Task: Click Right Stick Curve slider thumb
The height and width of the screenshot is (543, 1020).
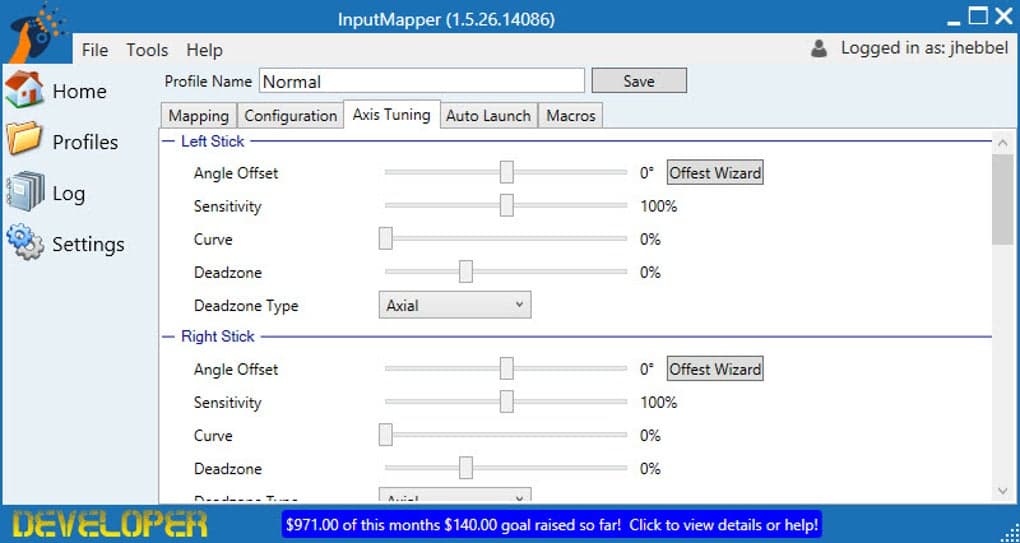Action: pyautogui.click(x=386, y=434)
